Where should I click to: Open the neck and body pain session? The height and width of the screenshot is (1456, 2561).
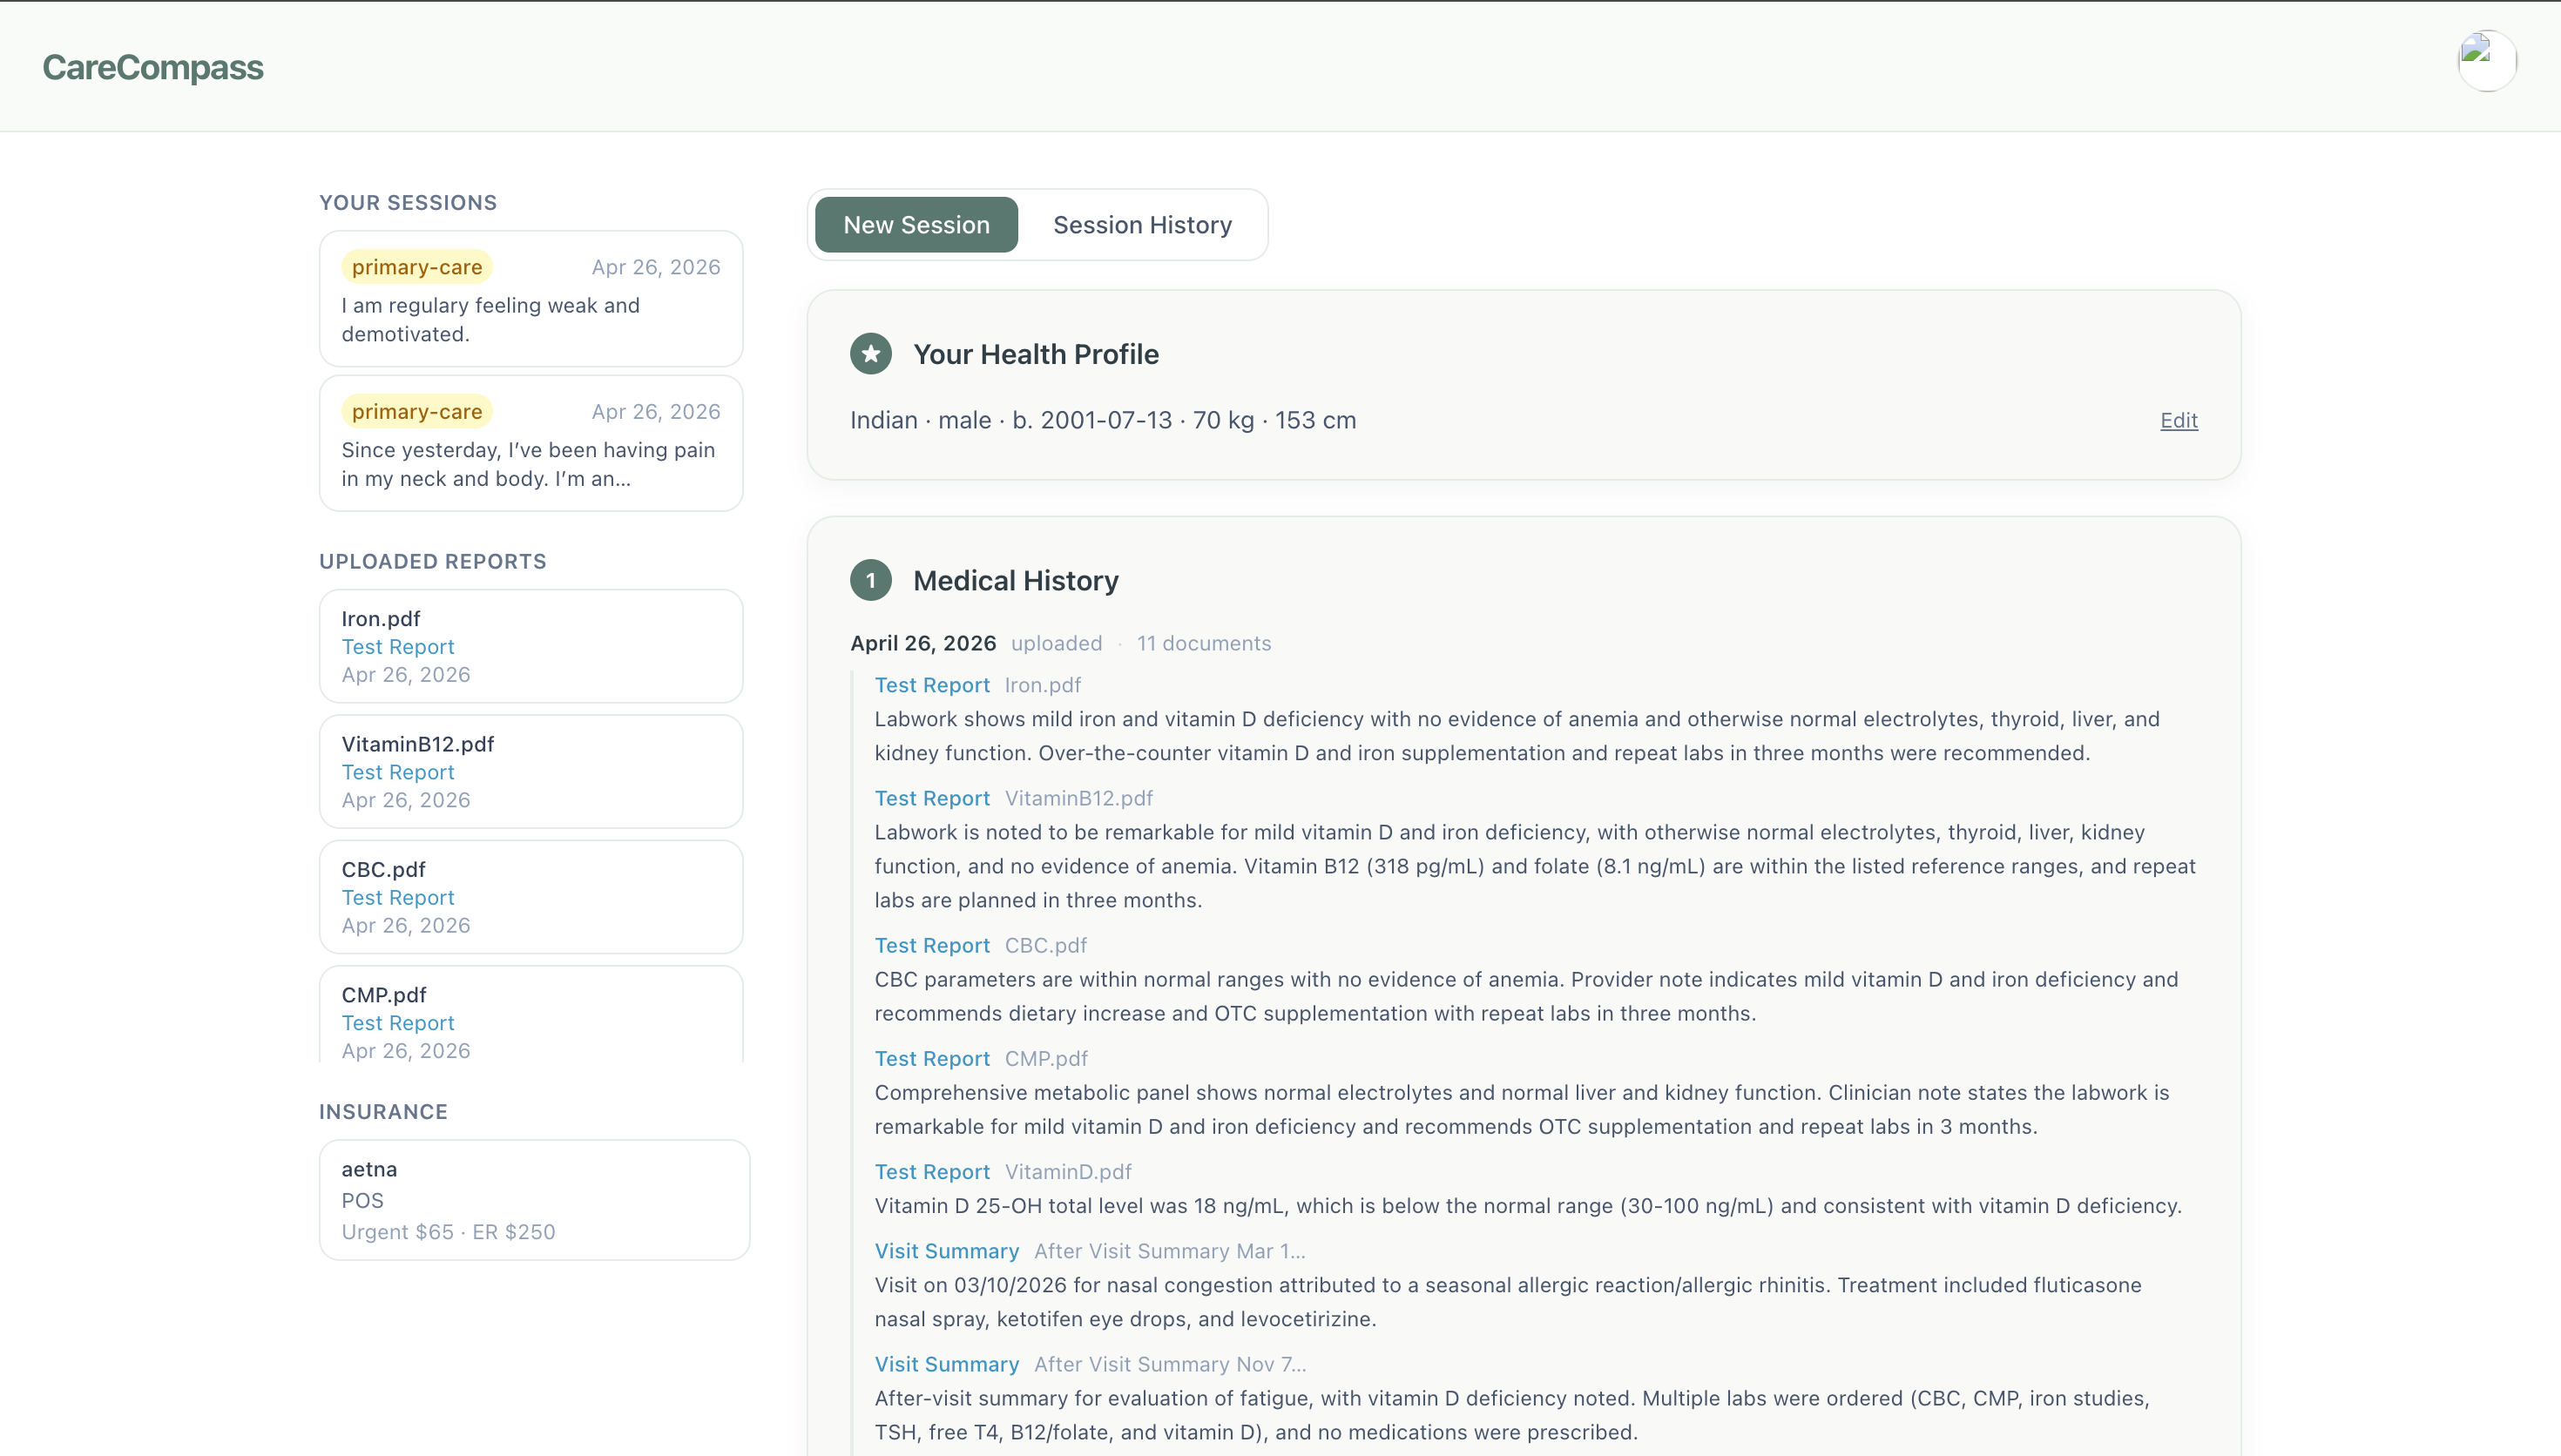coord(530,444)
